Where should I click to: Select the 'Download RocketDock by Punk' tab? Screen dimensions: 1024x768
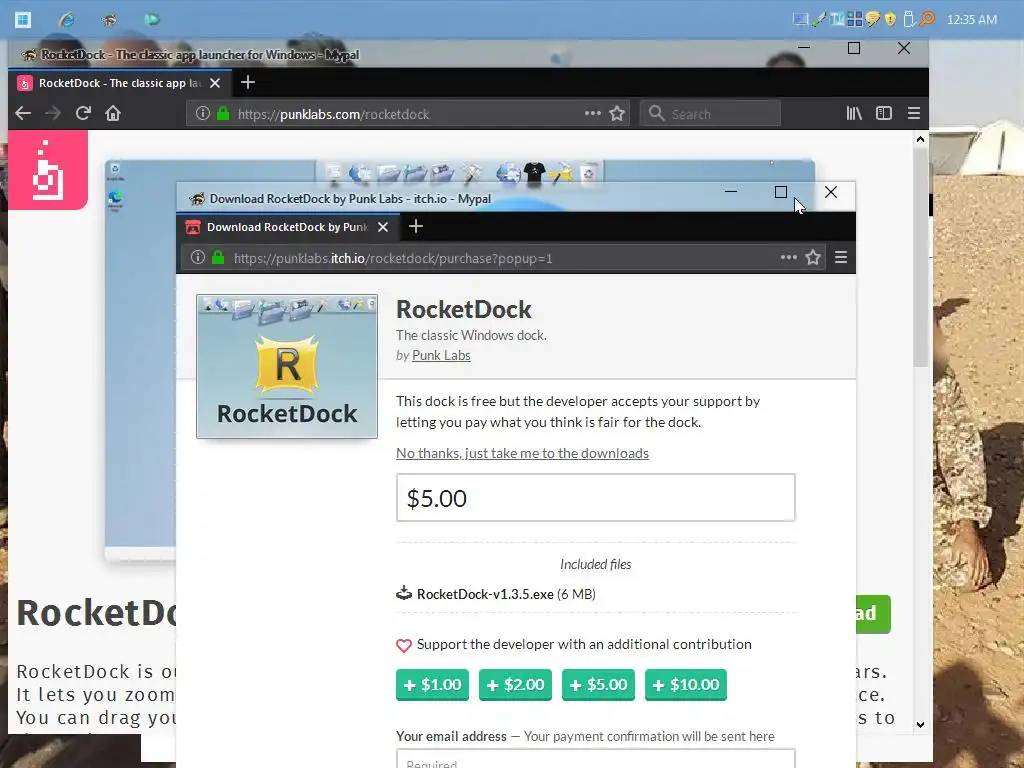point(287,227)
